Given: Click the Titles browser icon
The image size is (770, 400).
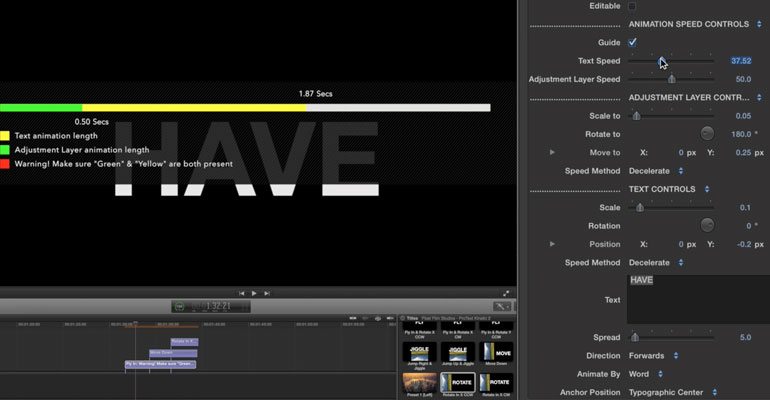Looking at the screenshot, I should click(403, 318).
